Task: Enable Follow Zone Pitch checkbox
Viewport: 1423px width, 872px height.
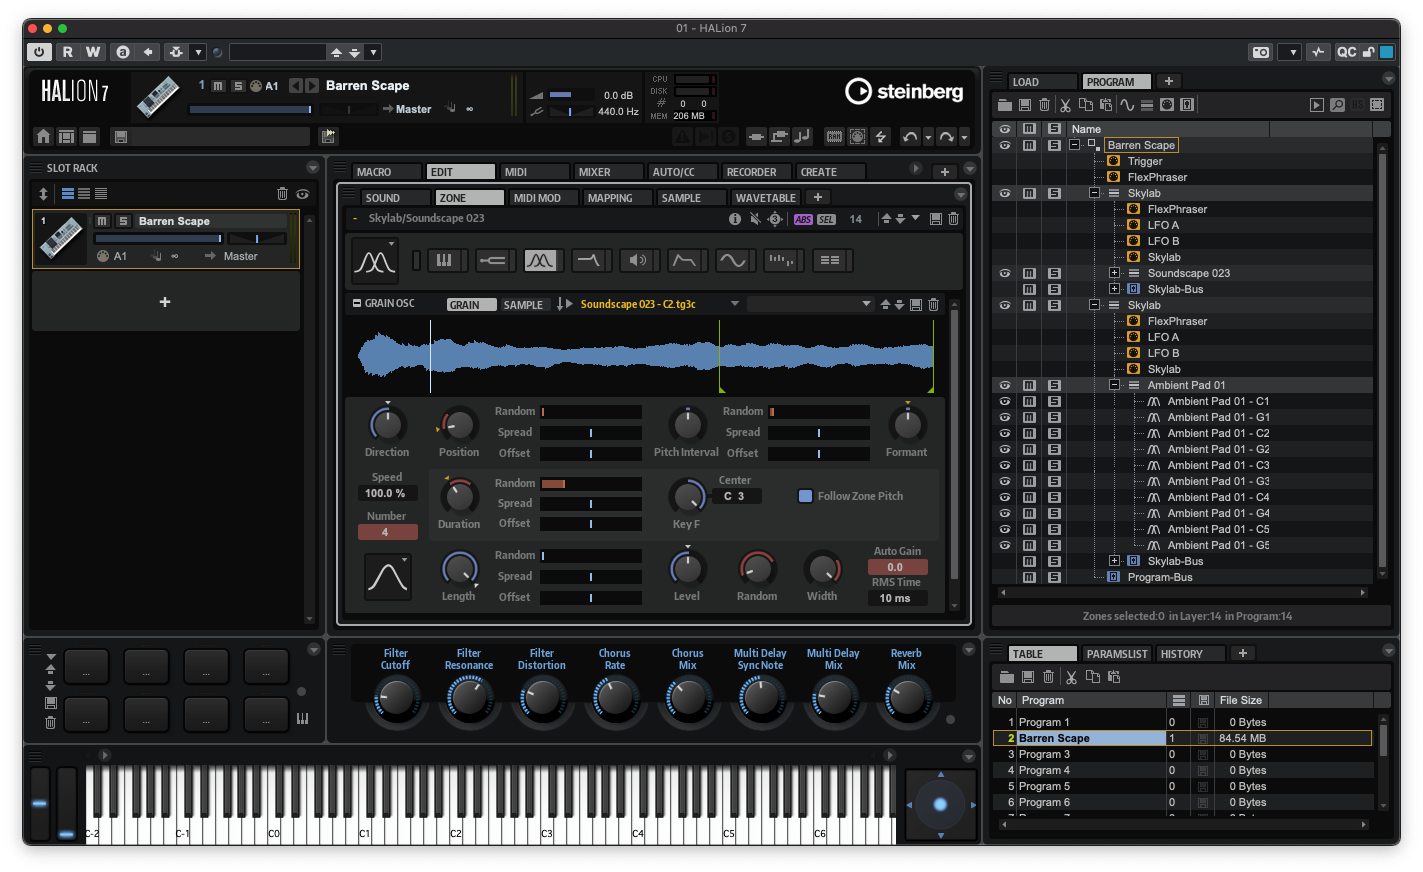Action: coord(805,496)
